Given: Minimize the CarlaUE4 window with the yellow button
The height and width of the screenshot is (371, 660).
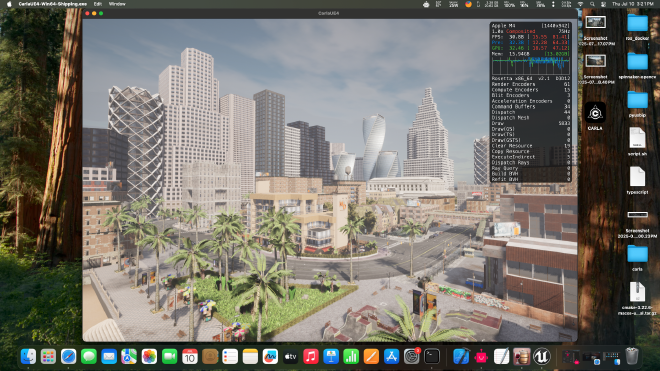Looking at the screenshot, I should coord(94,13).
